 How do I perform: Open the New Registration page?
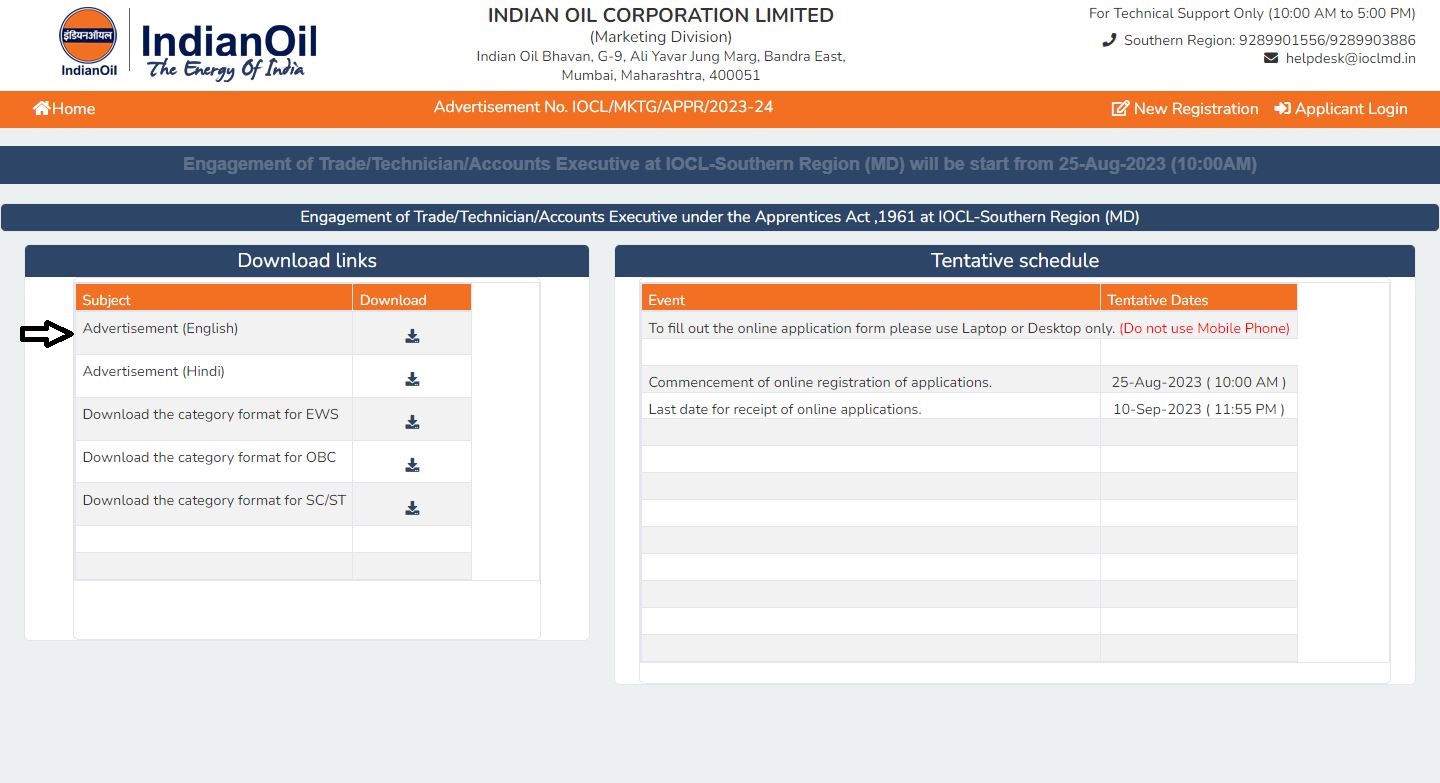tap(1195, 108)
